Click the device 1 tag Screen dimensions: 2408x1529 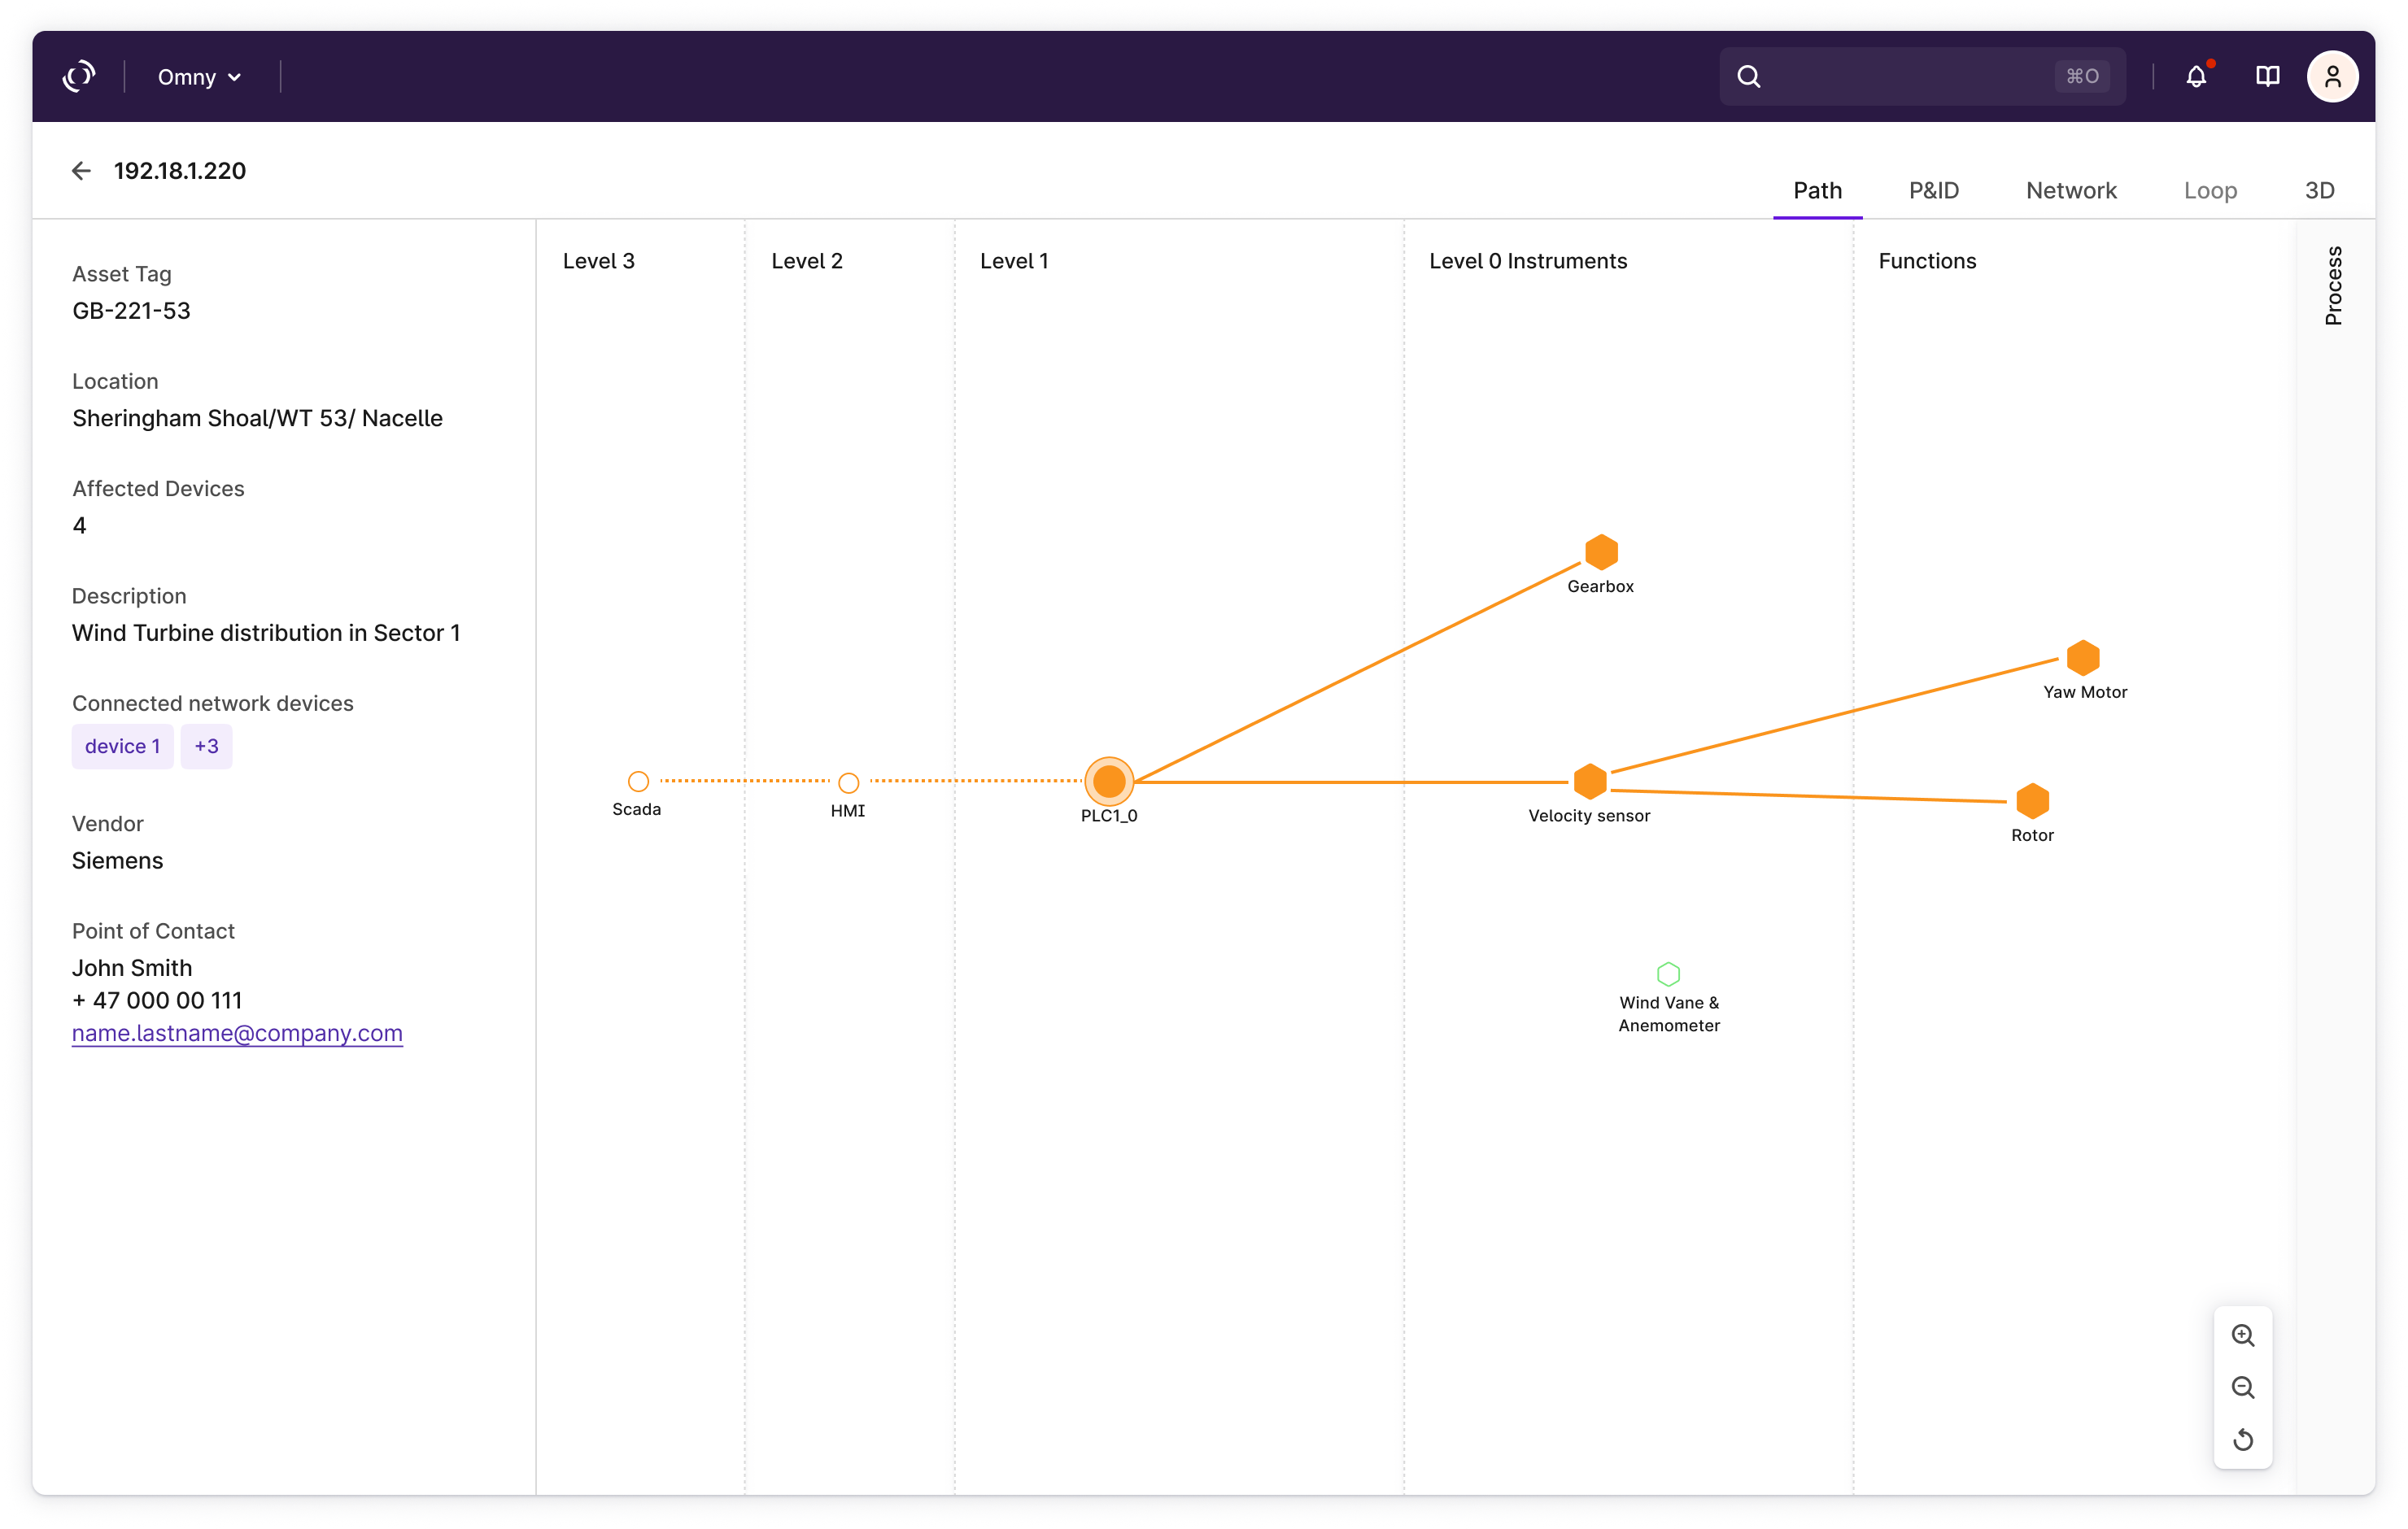click(x=122, y=746)
